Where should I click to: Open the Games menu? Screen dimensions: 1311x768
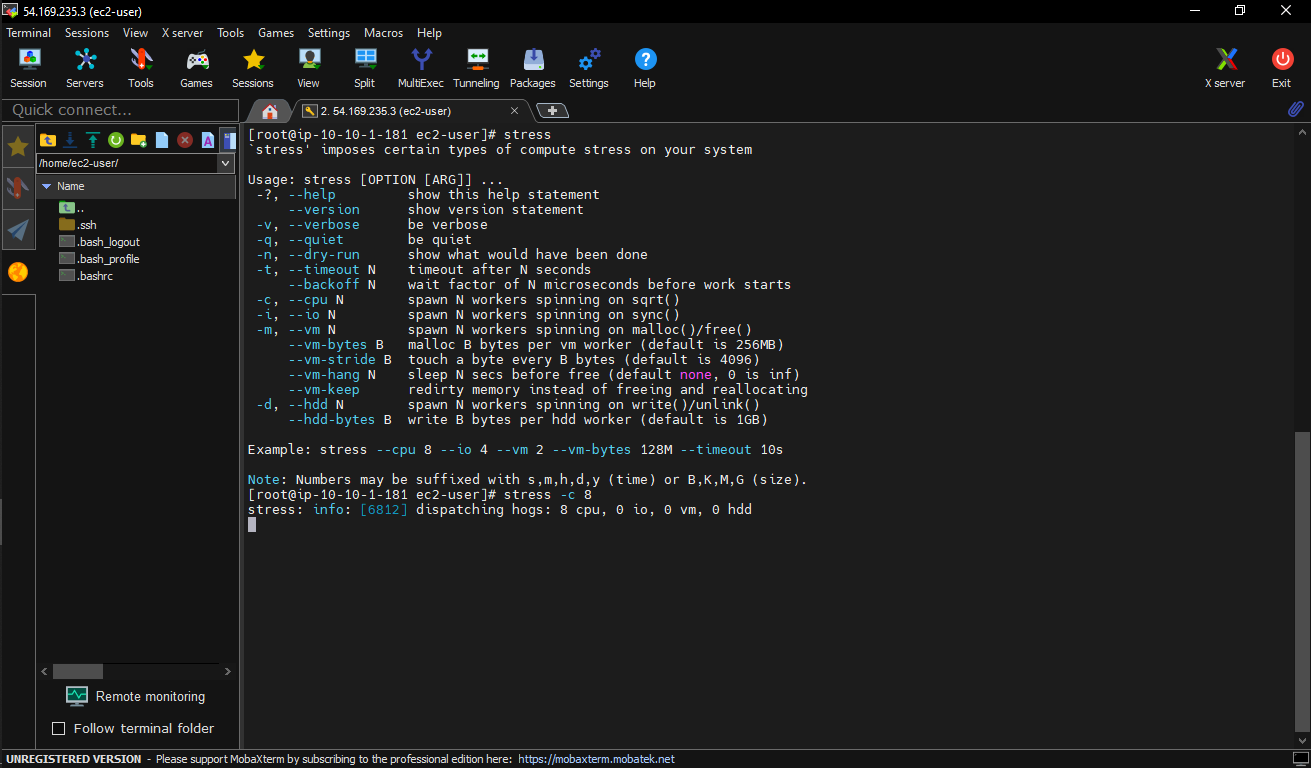pos(276,33)
